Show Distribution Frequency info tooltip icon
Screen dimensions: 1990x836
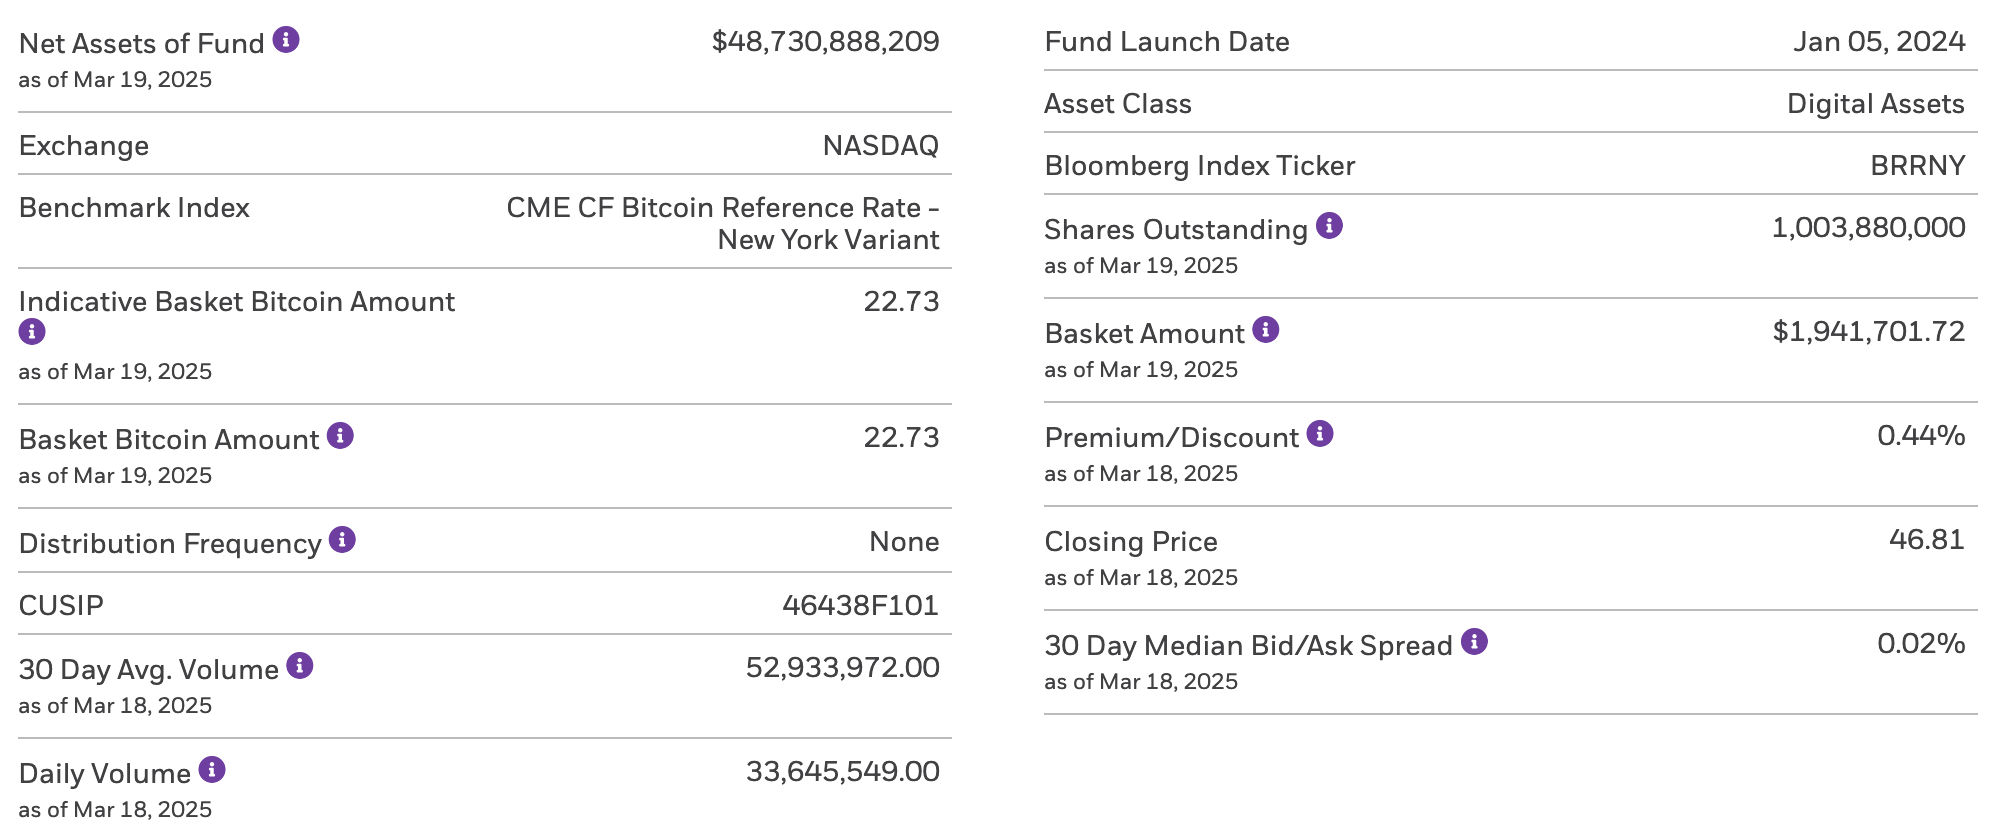pyautogui.click(x=343, y=540)
